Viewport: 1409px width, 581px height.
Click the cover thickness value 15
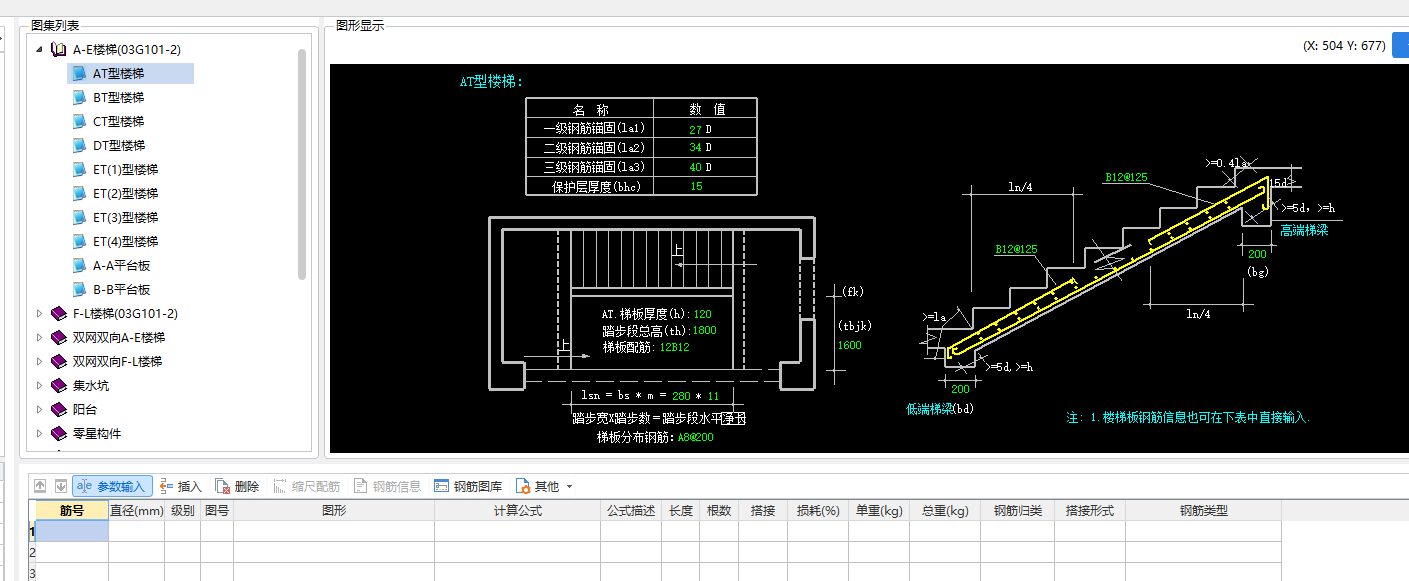click(x=696, y=186)
